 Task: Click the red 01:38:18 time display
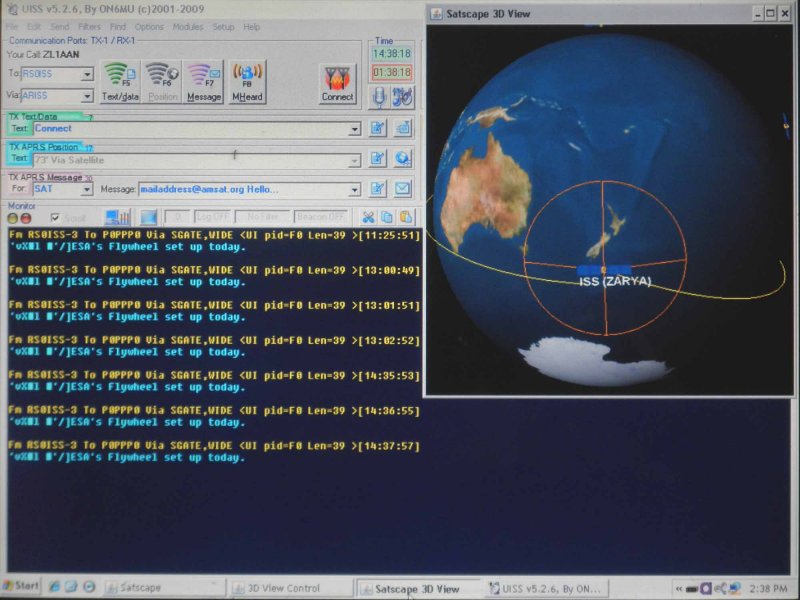(391, 72)
